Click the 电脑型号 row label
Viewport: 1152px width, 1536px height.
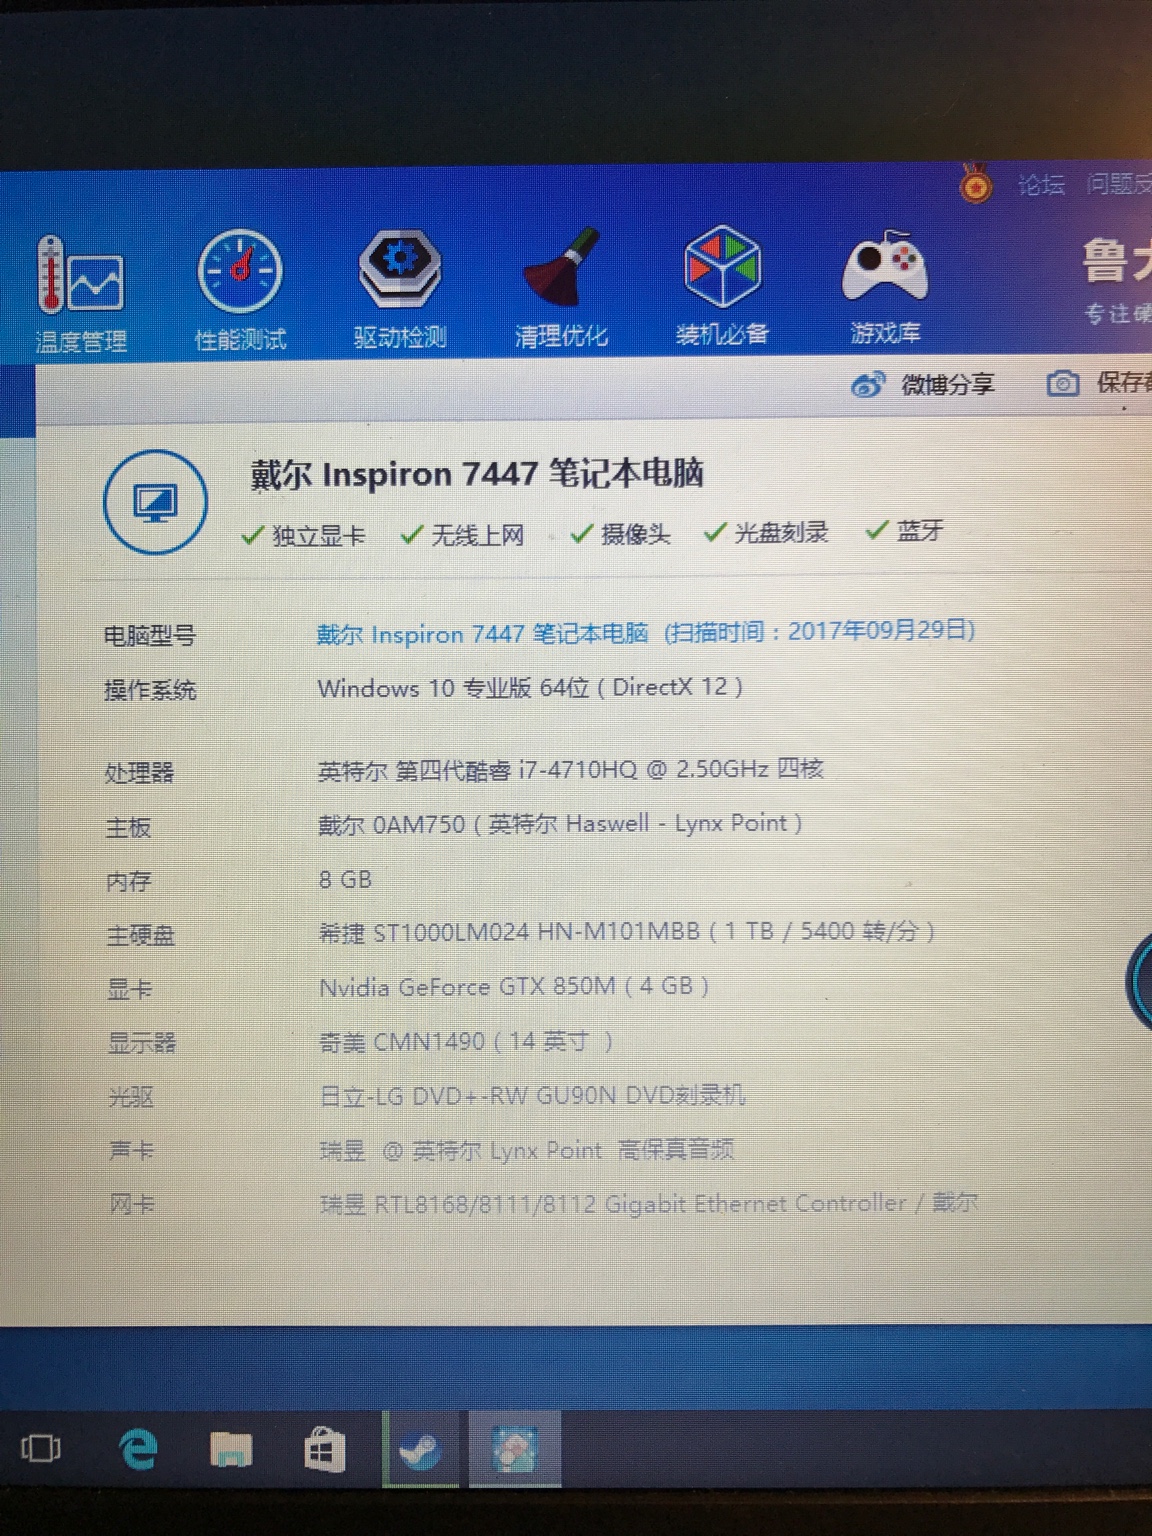pos(150,636)
